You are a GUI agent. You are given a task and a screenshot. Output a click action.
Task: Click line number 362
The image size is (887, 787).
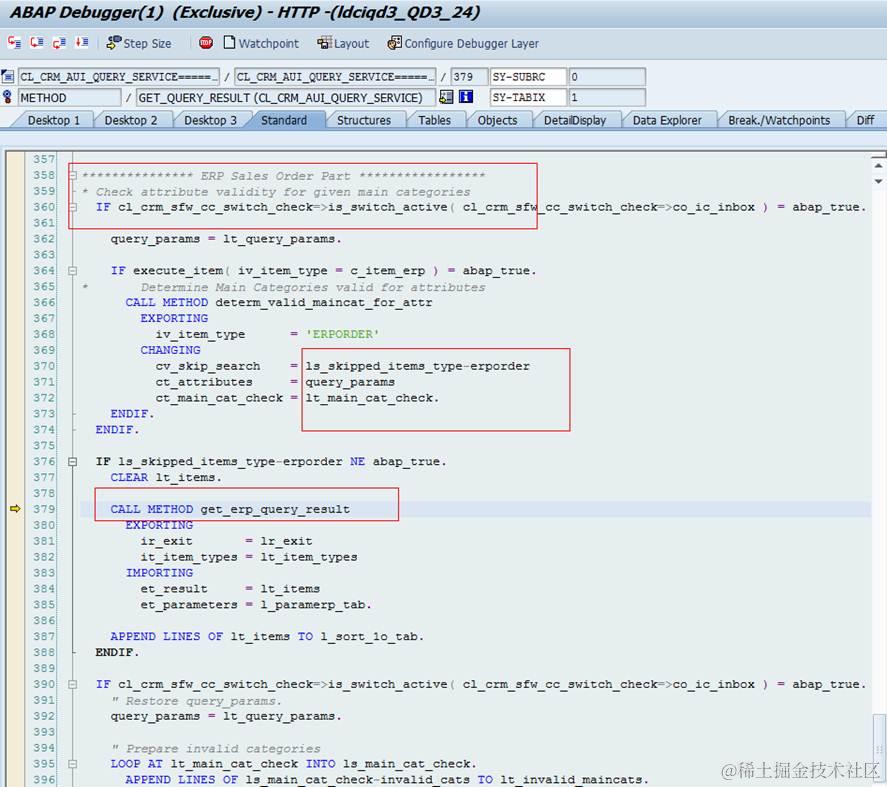(44, 239)
